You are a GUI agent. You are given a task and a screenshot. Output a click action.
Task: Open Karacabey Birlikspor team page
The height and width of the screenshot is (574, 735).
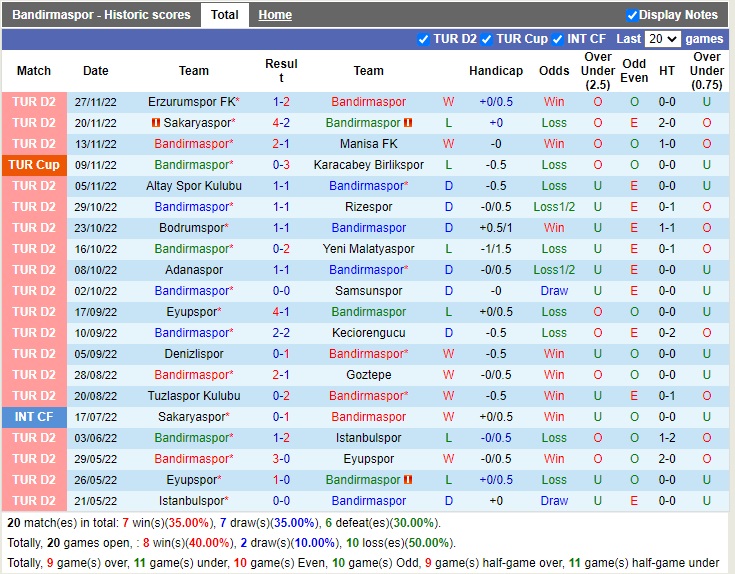(368, 165)
